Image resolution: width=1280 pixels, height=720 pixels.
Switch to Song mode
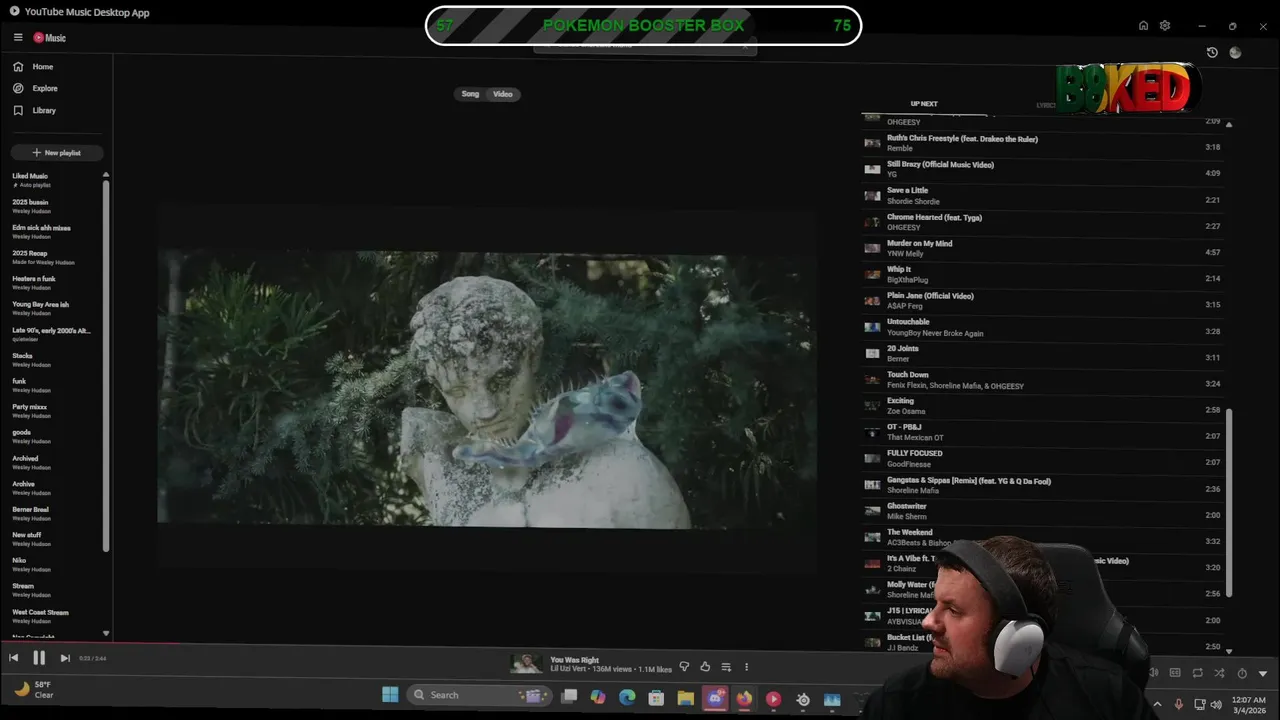click(470, 94)
